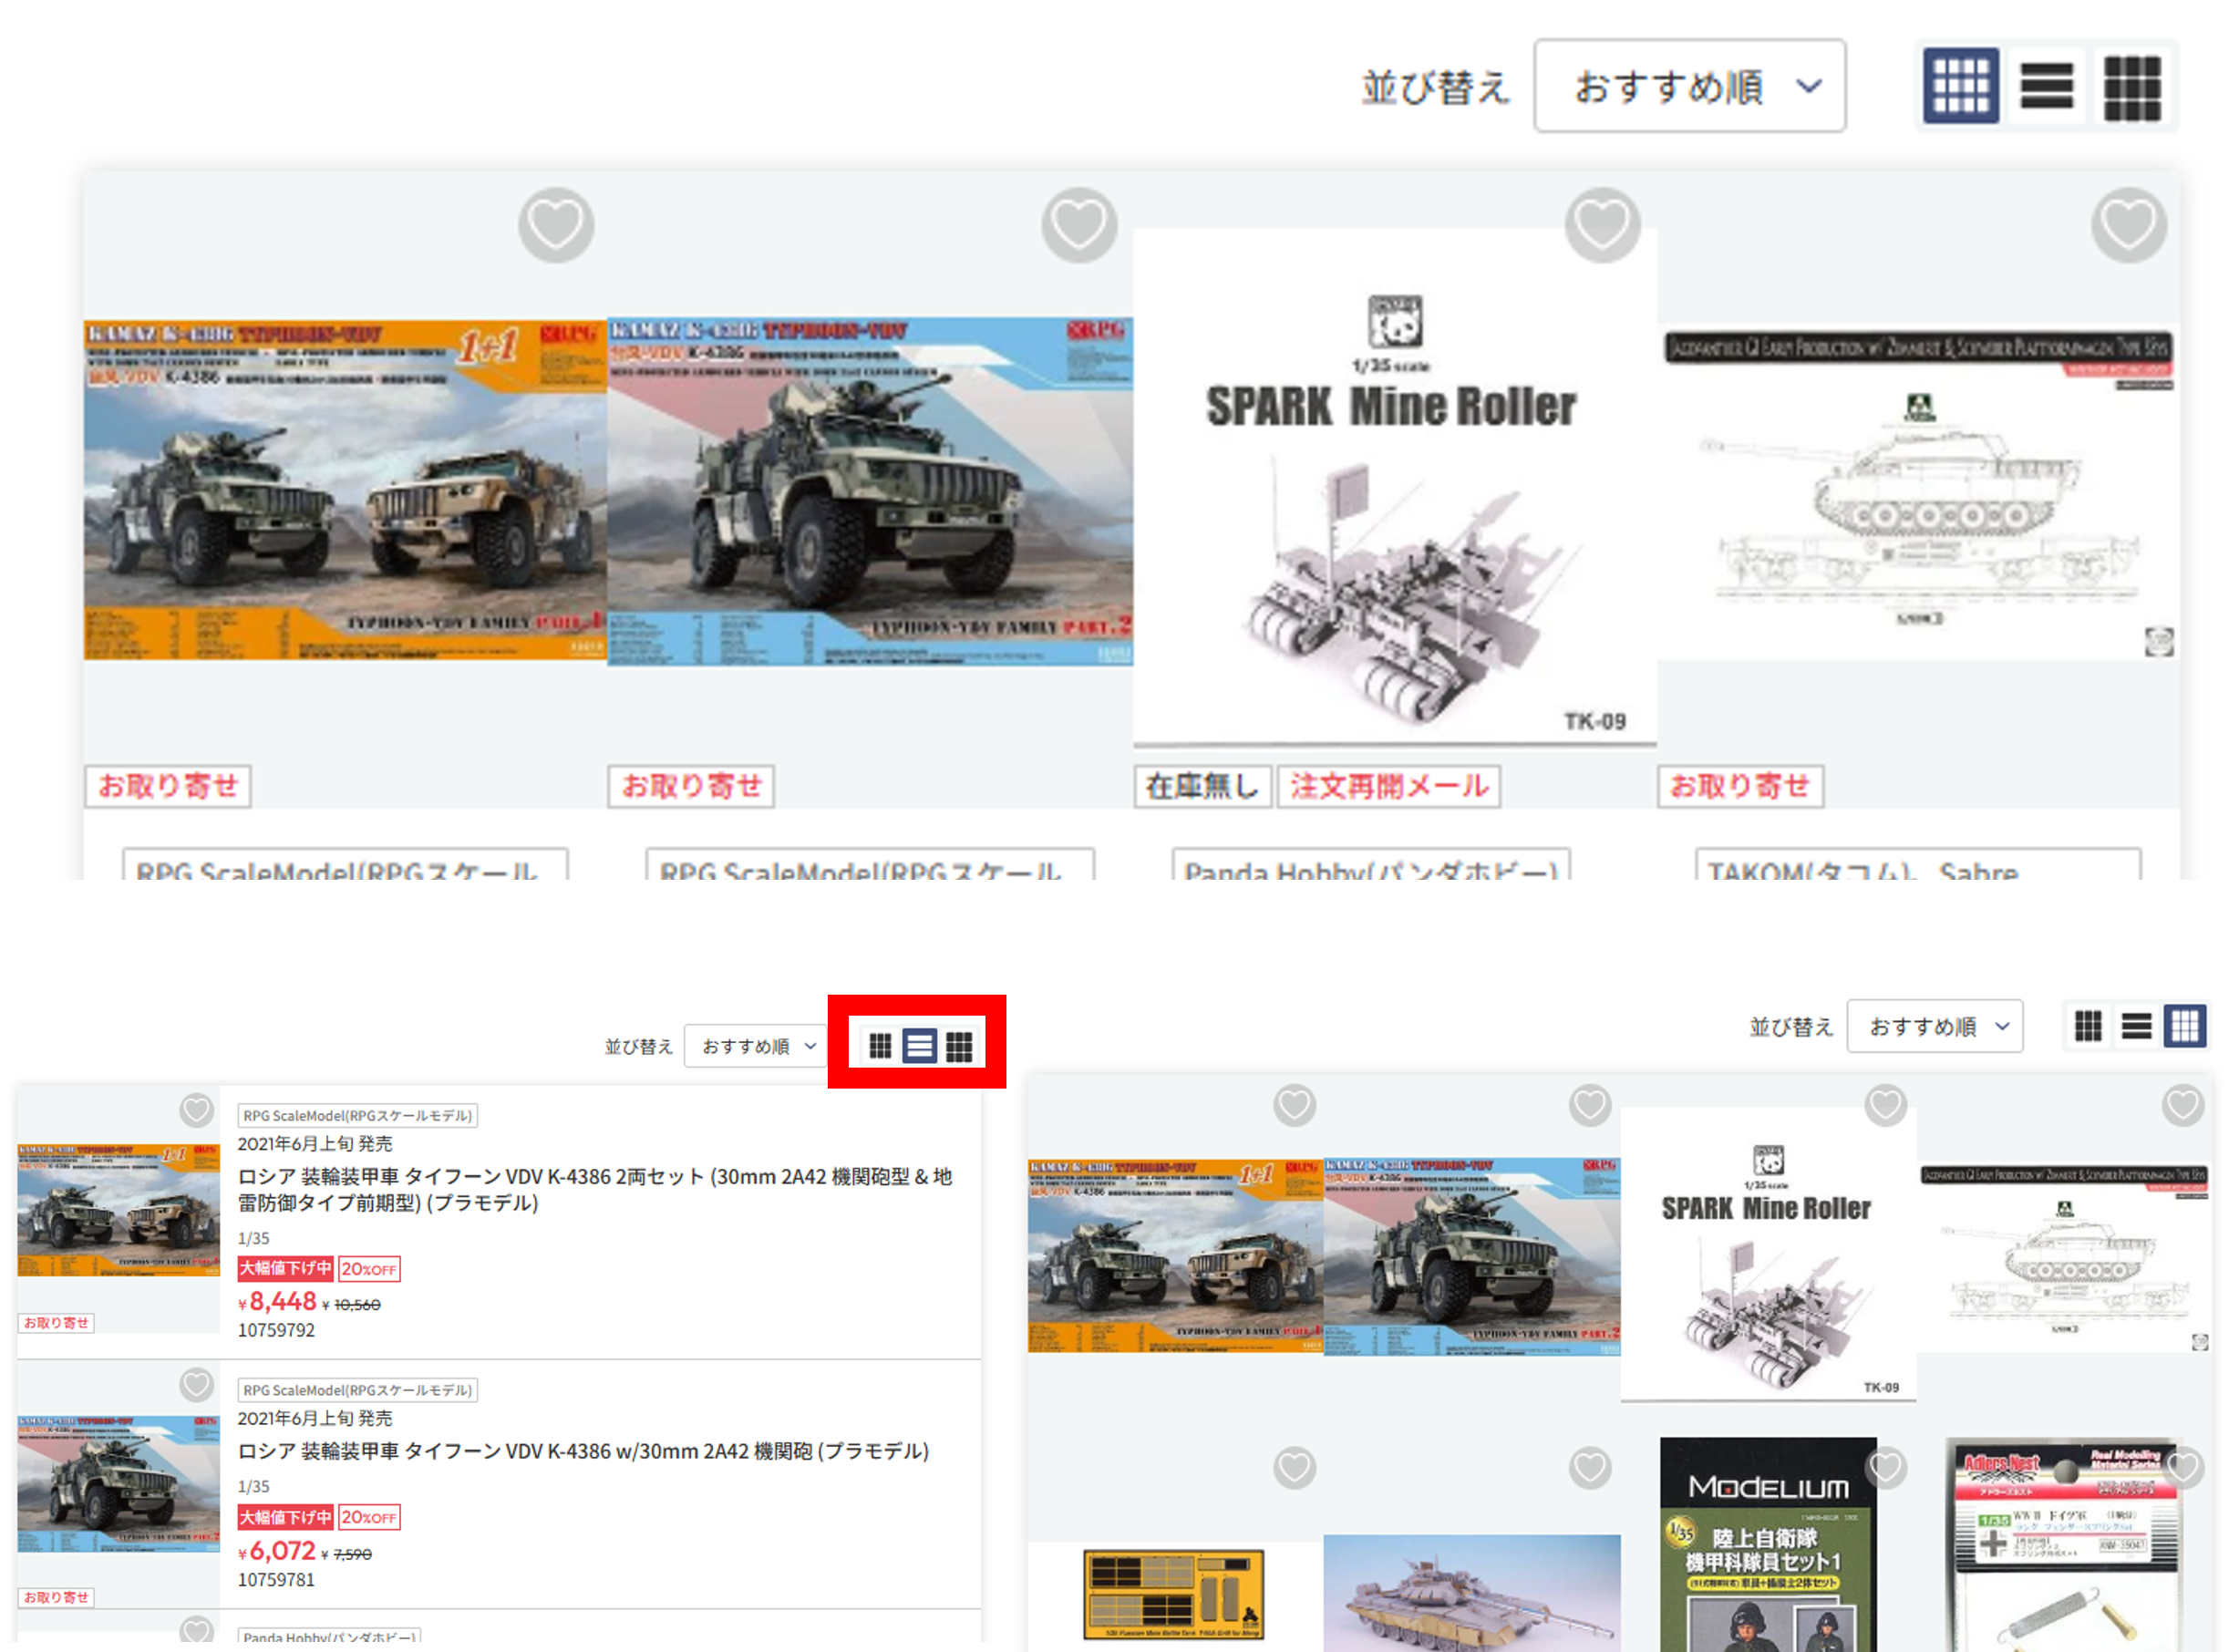Click the highlighted grid view icon in the small grid panel
The width and height of the screenshot is (2239, 1652).
pos(2186,1026)
